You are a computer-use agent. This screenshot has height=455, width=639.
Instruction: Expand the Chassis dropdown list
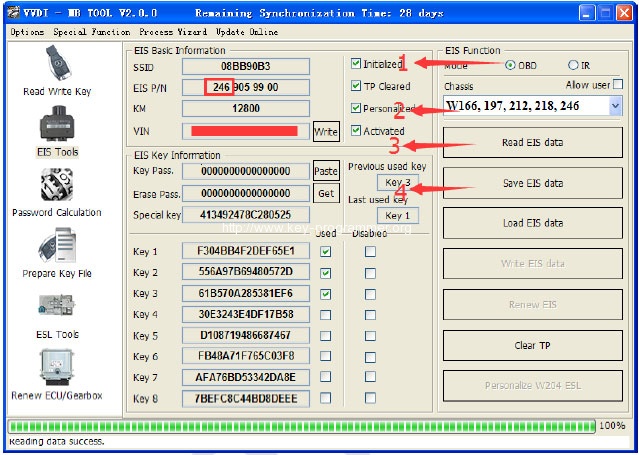(615, 106)
